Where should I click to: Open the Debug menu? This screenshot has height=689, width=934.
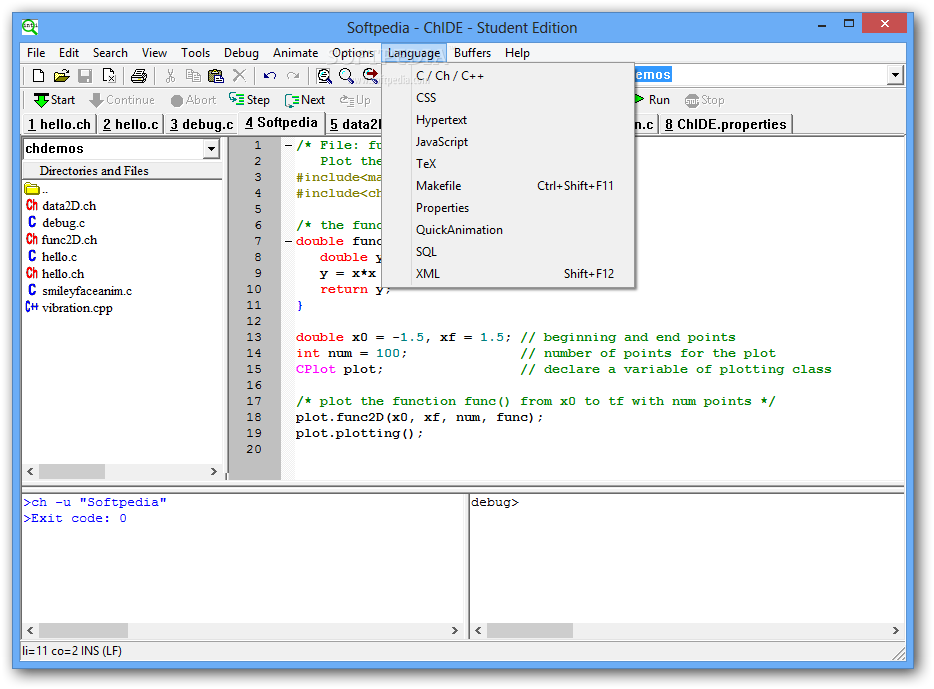[241, 53]
